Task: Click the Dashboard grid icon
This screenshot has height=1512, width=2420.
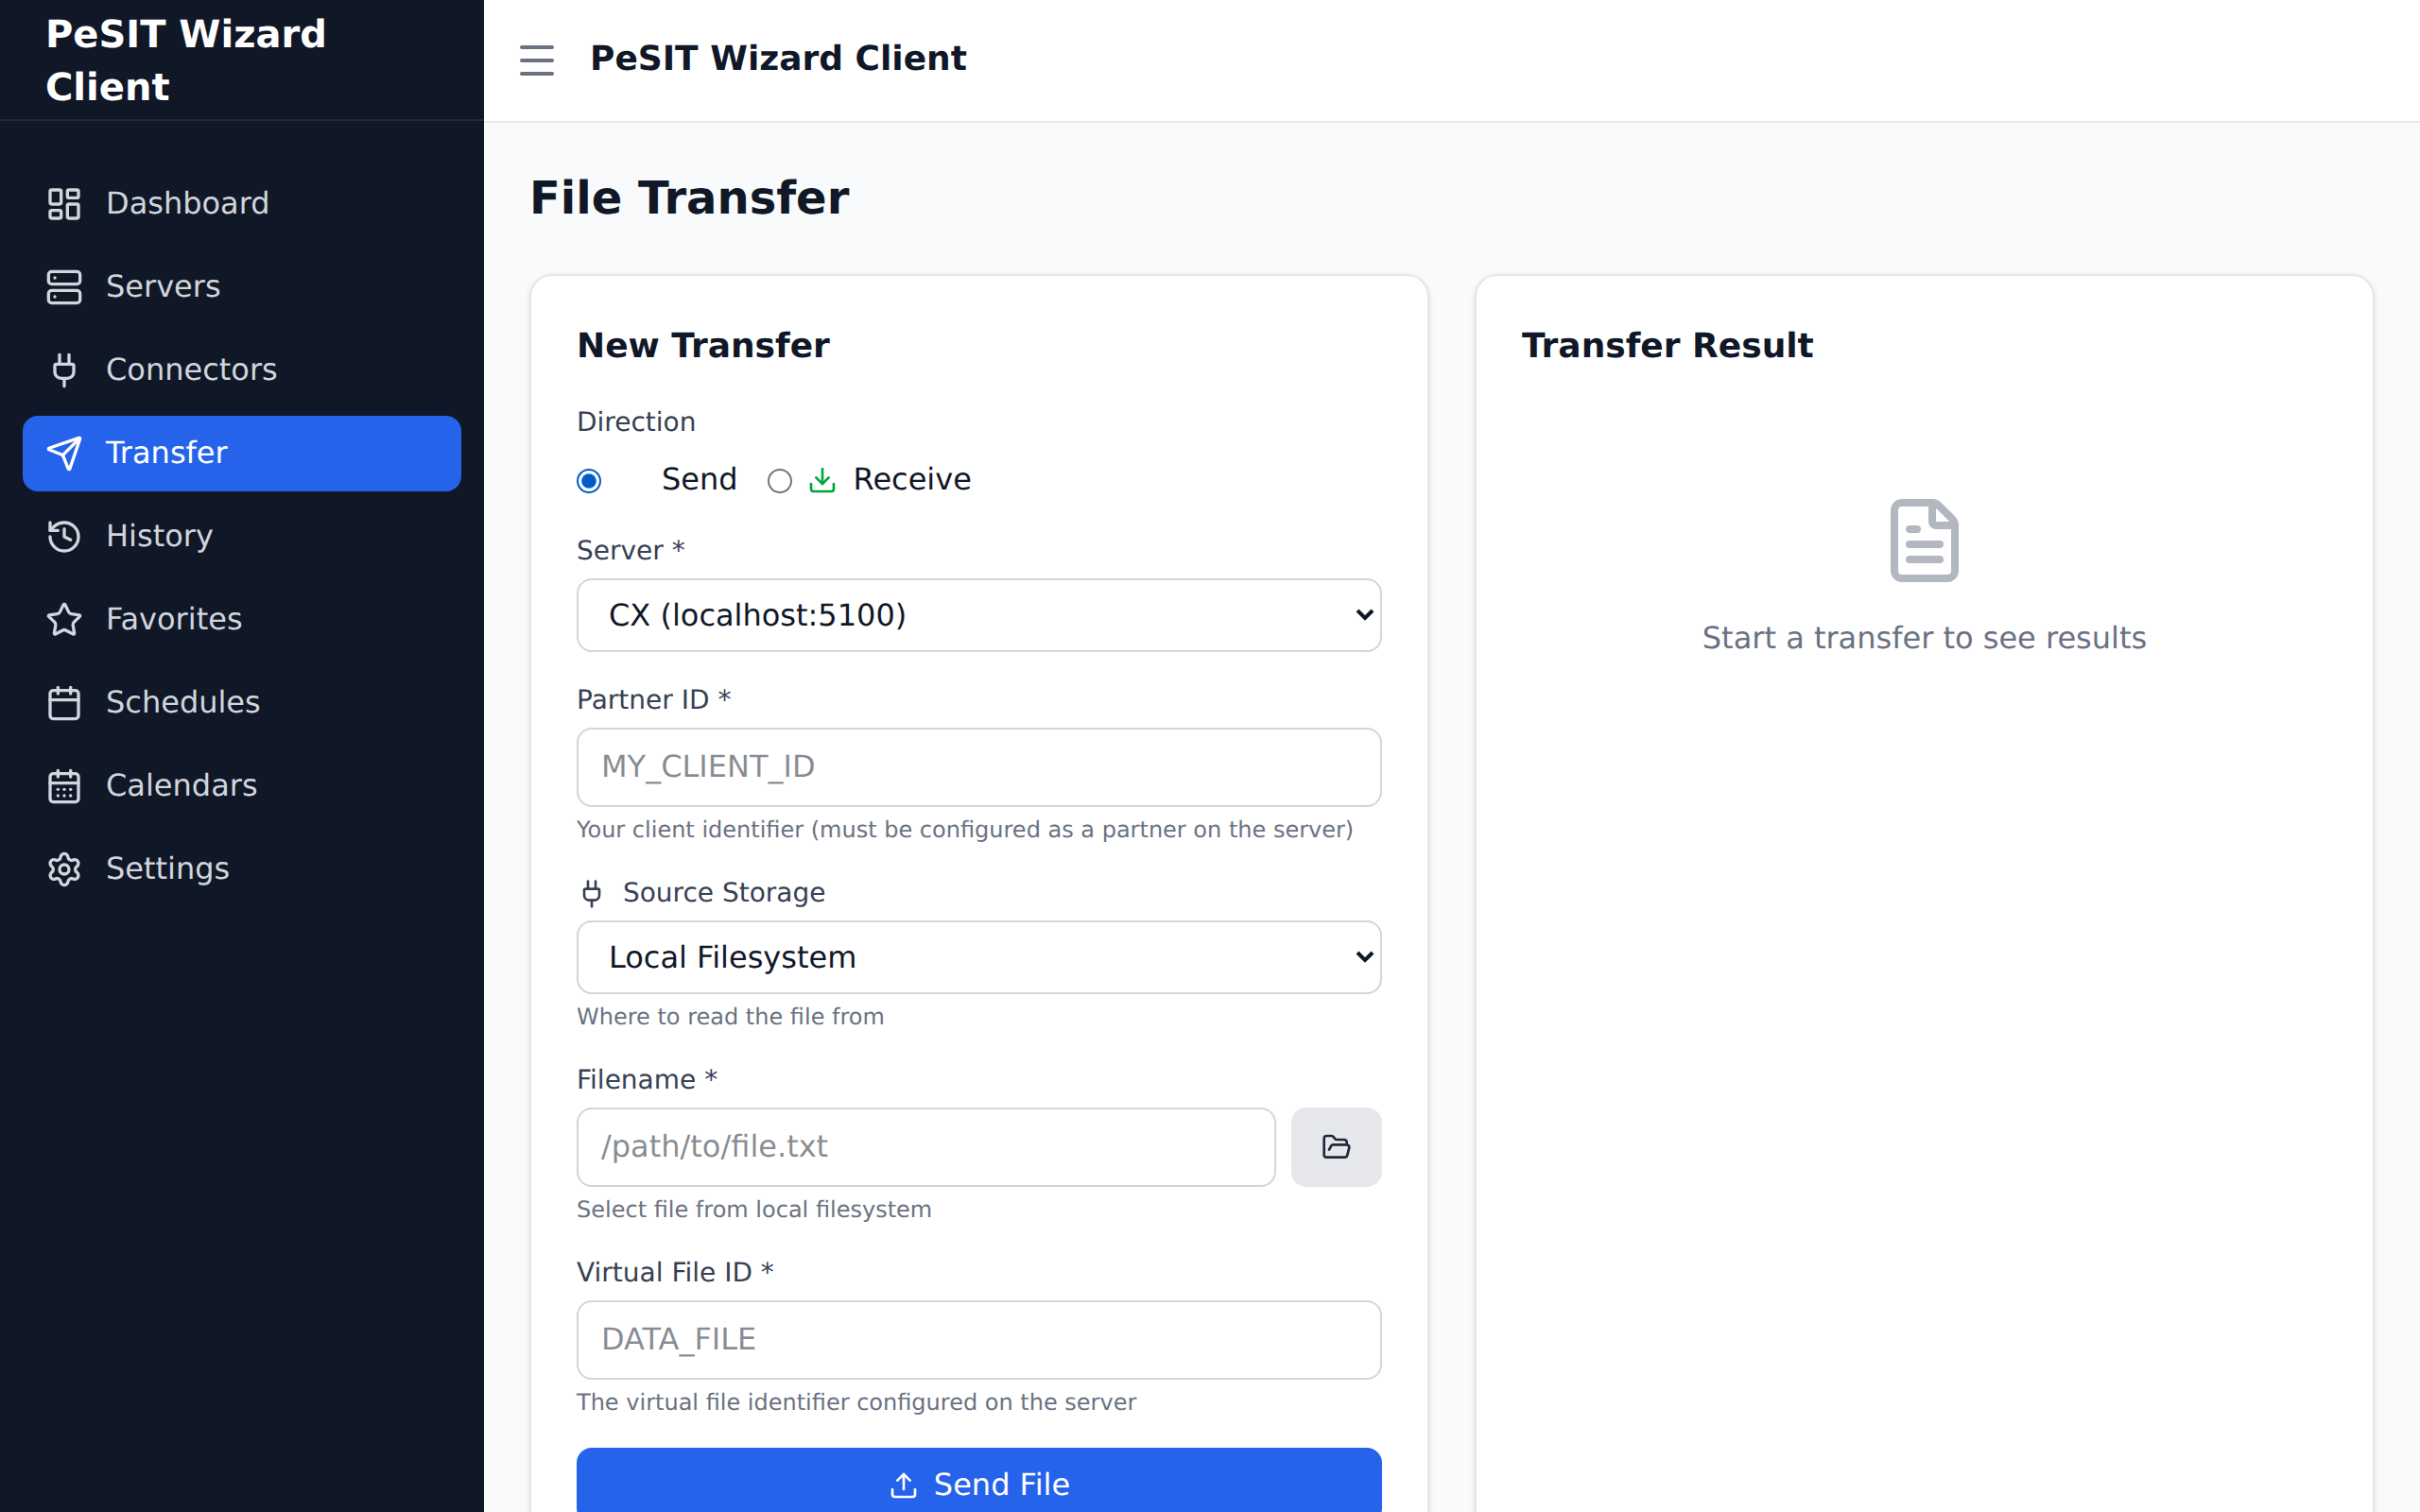Action: [64, 203]
